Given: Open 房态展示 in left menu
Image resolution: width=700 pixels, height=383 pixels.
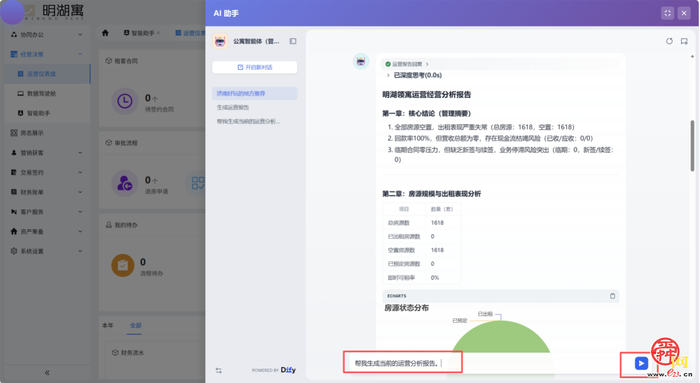Looking at the screenshot, I should click(47, 133).
